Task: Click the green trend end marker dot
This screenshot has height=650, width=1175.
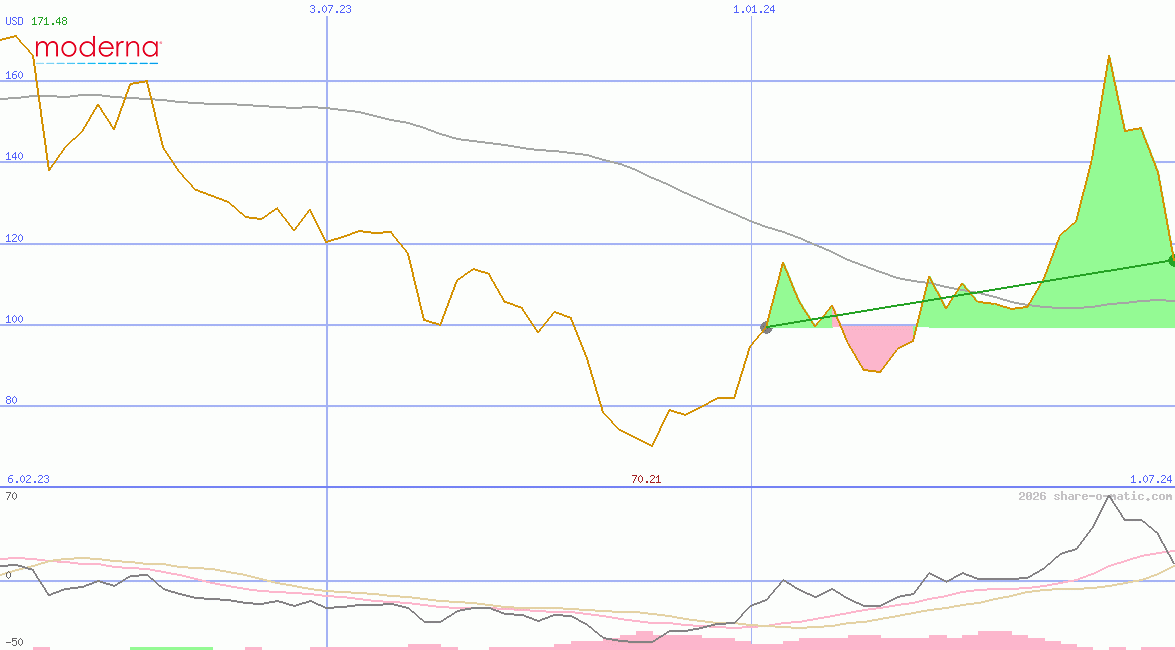Action: pyautogui.click(x=1171, y=261)
